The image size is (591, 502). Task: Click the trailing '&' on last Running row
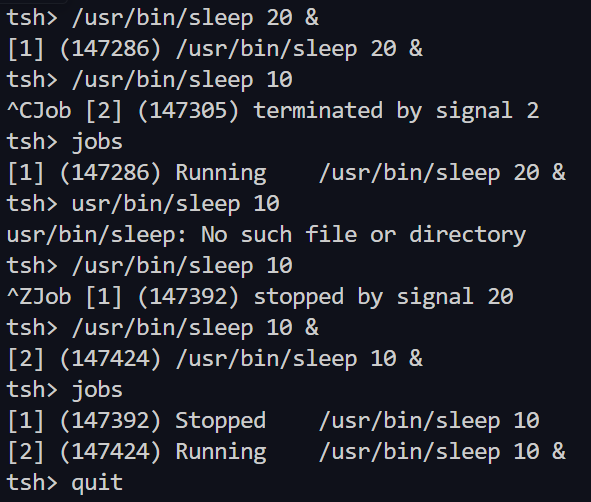point(559,451)
